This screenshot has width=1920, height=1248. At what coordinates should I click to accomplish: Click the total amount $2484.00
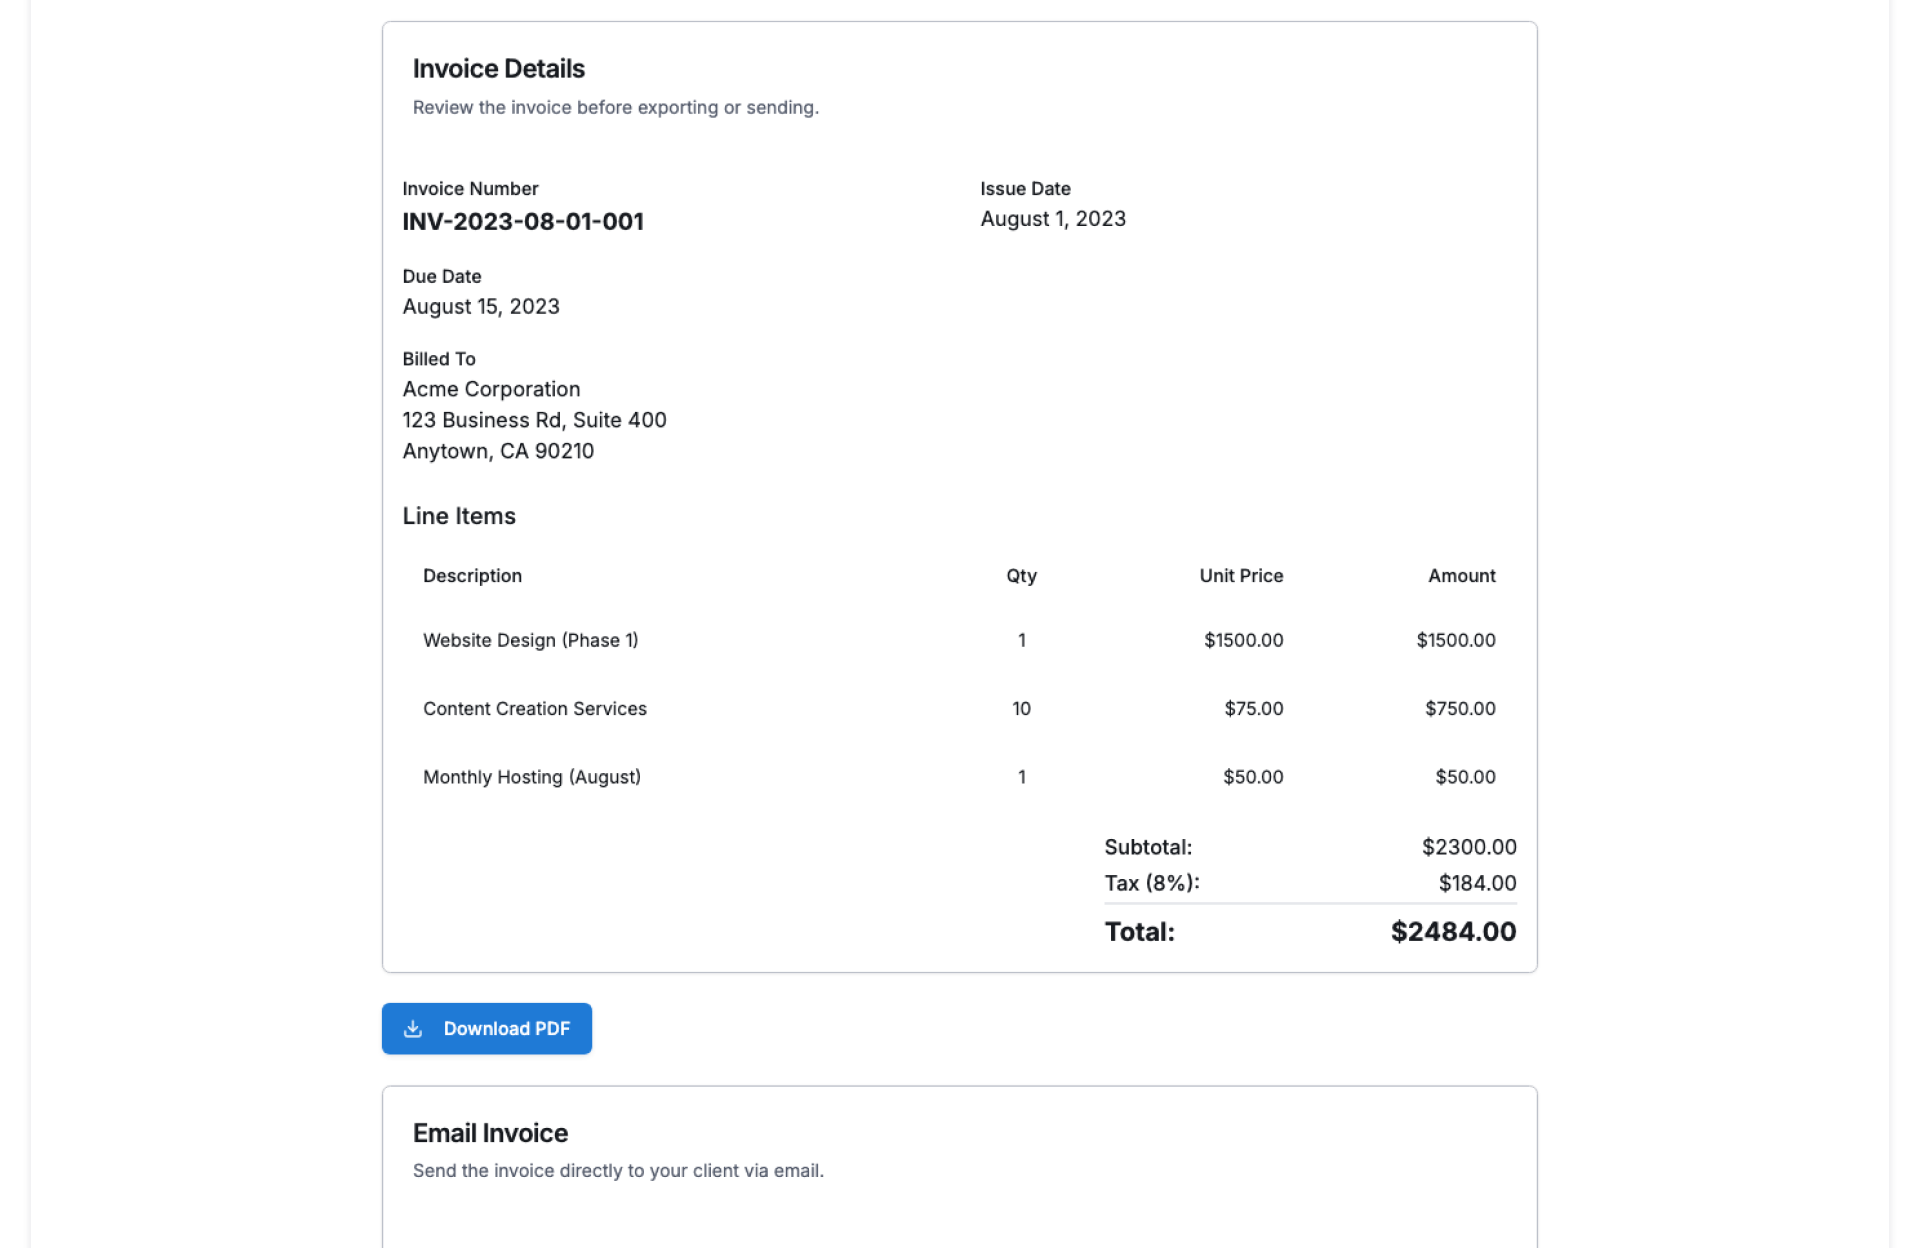[x=1452, y=932]
